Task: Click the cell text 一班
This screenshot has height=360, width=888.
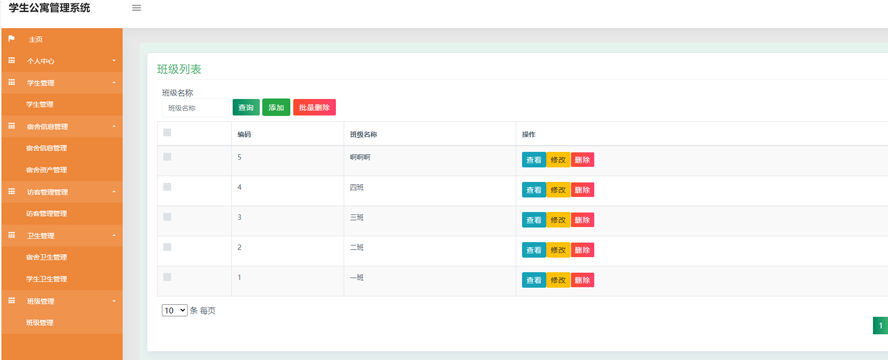Action: pyautogui.click(x=356, y=277)
